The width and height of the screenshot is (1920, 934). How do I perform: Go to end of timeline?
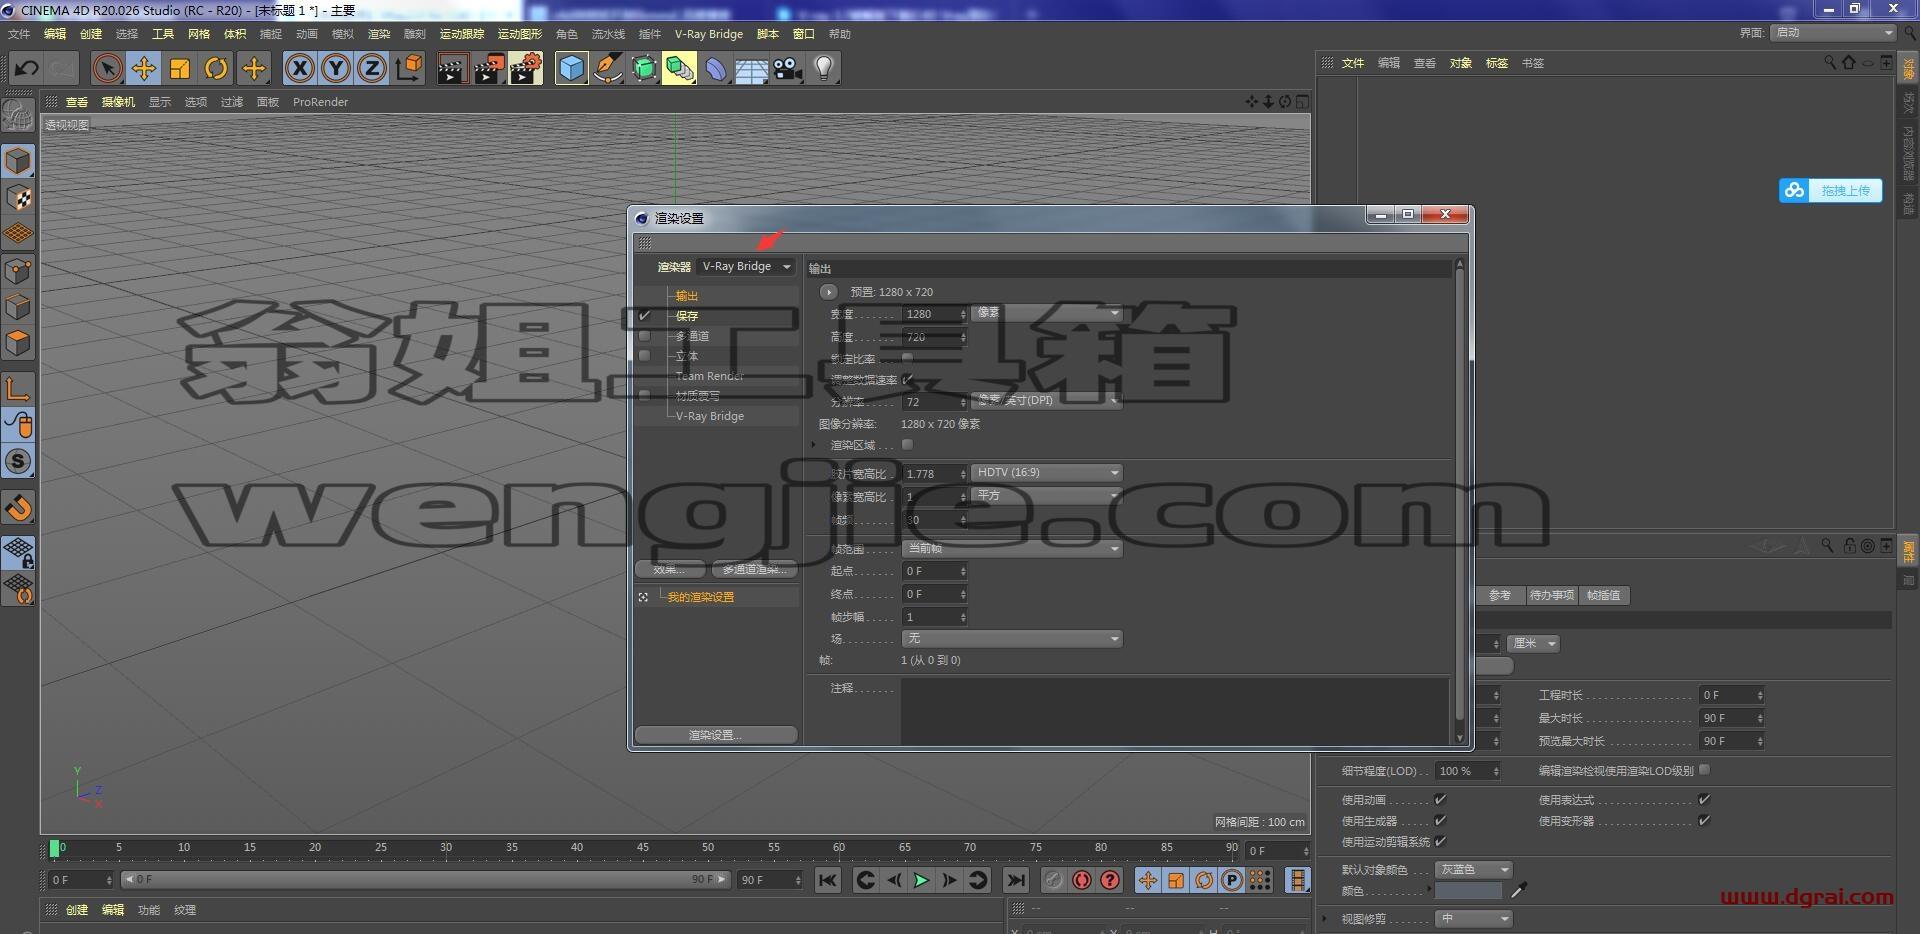pos(1015,880)
